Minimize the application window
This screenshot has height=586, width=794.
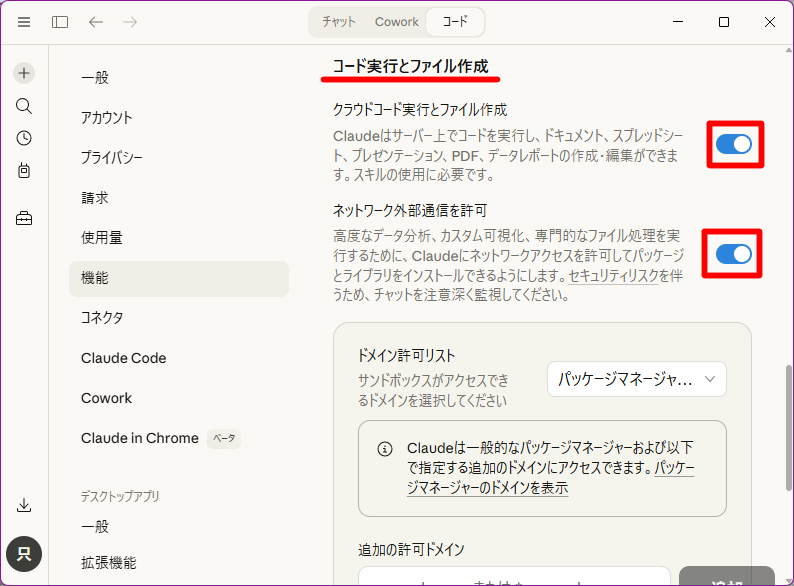(x=678, y=22)
